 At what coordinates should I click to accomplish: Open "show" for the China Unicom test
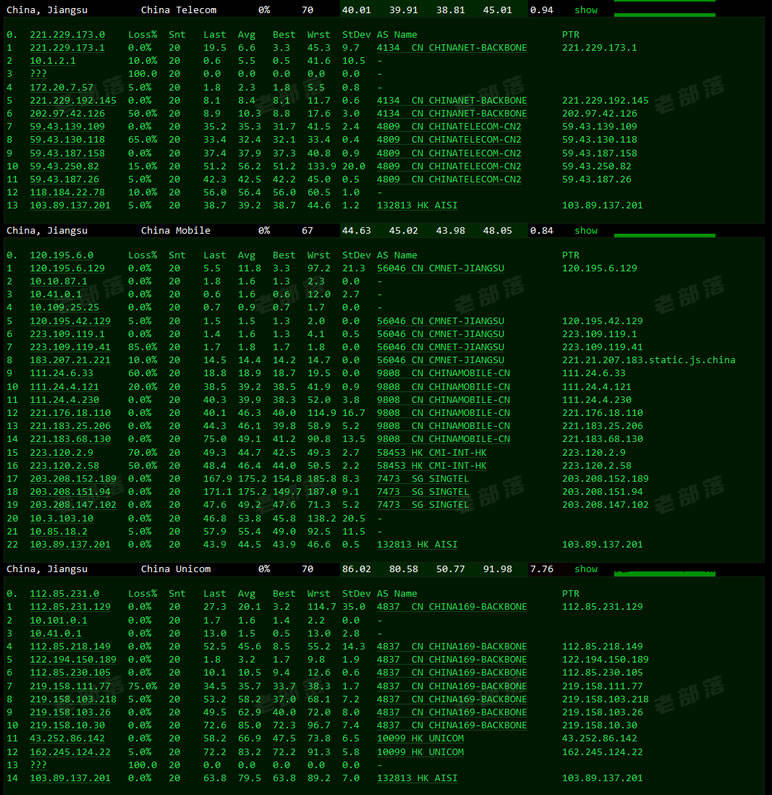click(x=585, y=569)
